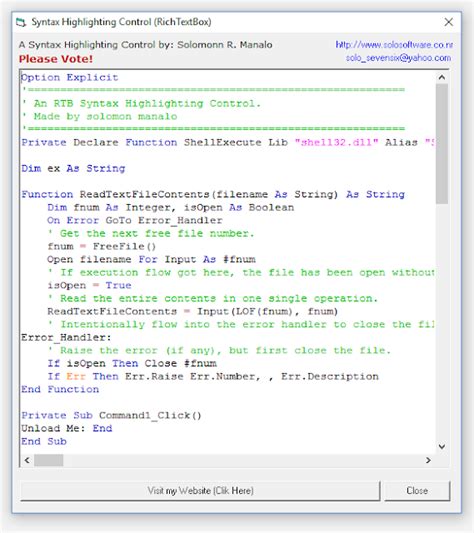Viewport: 474px width, 533px height.
Task: Click the solo_sevensix@yahoo.com email link
Action: [x=398, y=58]
